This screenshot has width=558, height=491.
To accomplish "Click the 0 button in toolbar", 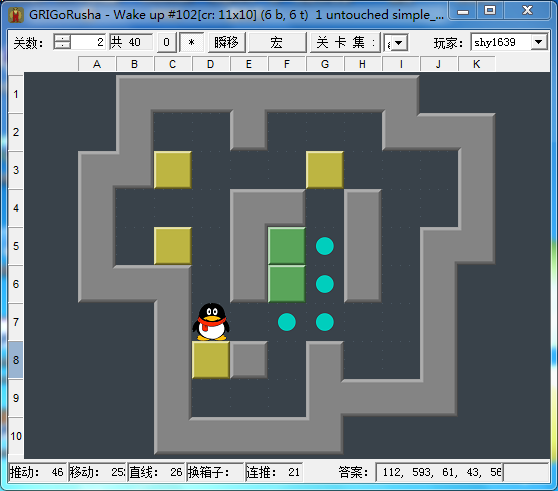I will [x=166, y=43].
